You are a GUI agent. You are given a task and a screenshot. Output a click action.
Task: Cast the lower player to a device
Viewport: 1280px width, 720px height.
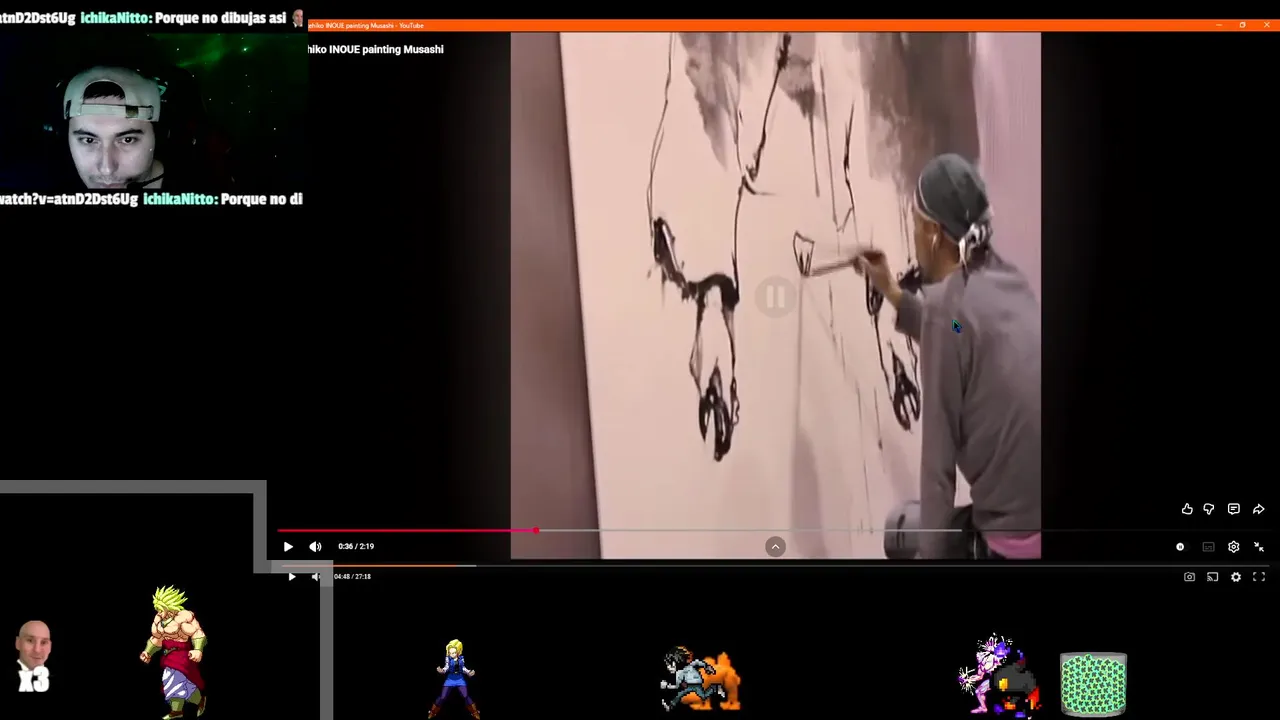click(x=1212, y=577)
